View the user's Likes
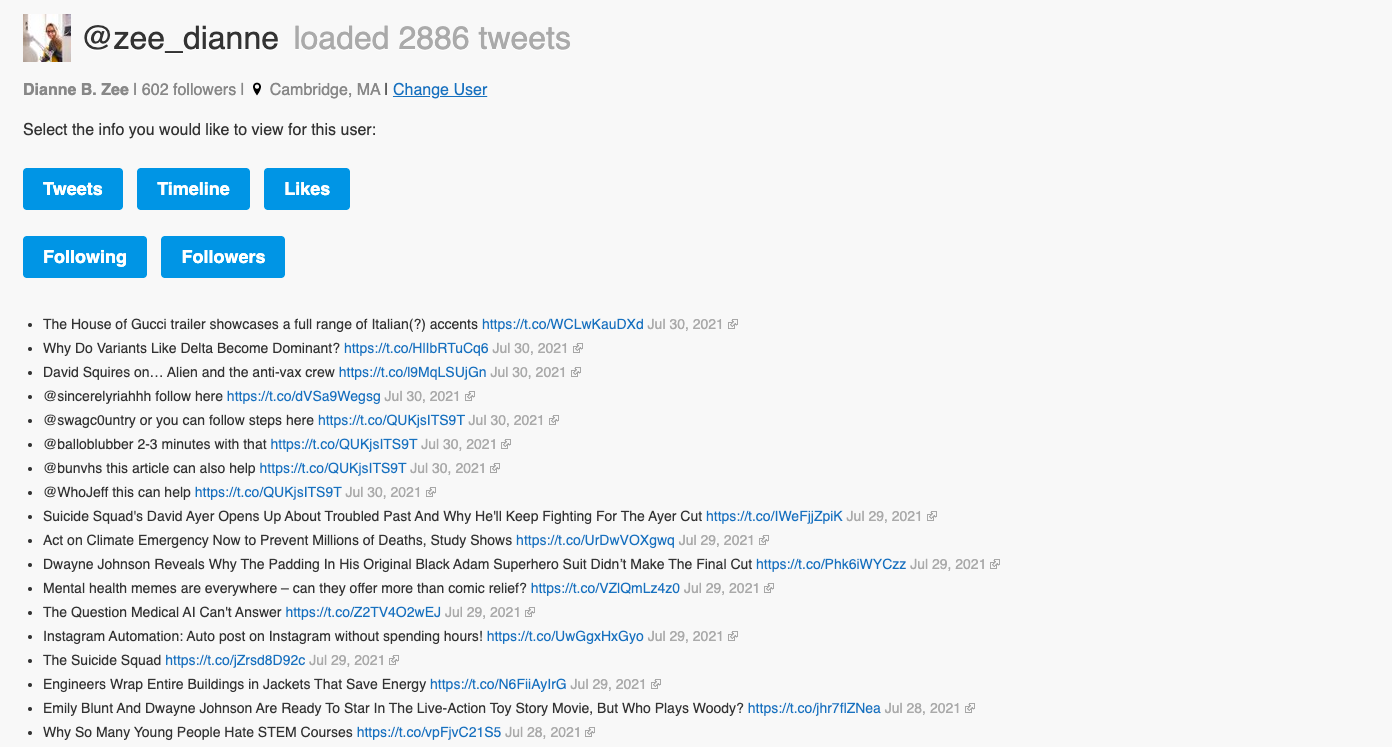 point(307,189)
